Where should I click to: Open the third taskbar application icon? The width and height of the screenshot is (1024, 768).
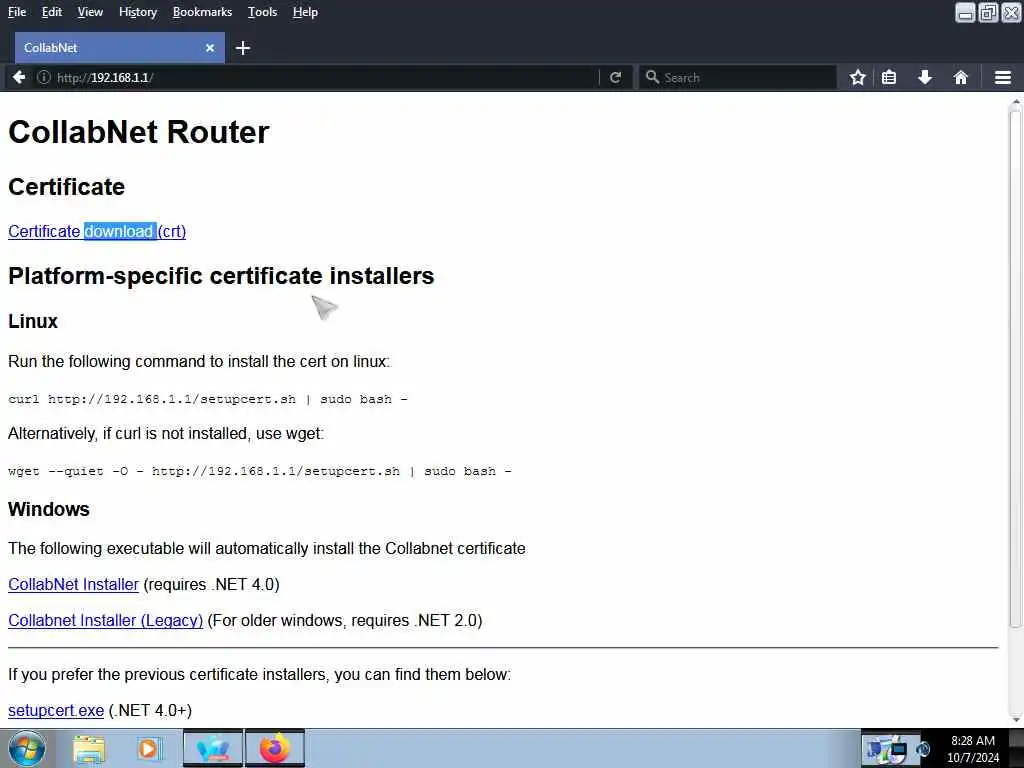click(213, 748)
